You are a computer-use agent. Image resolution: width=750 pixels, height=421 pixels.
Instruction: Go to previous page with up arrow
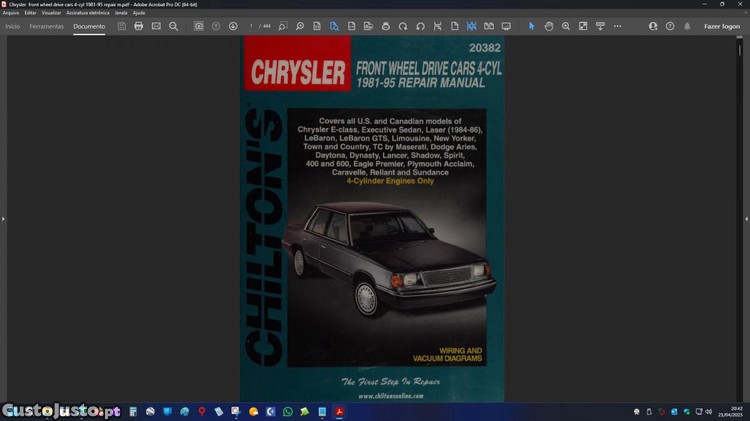(216, 26)
